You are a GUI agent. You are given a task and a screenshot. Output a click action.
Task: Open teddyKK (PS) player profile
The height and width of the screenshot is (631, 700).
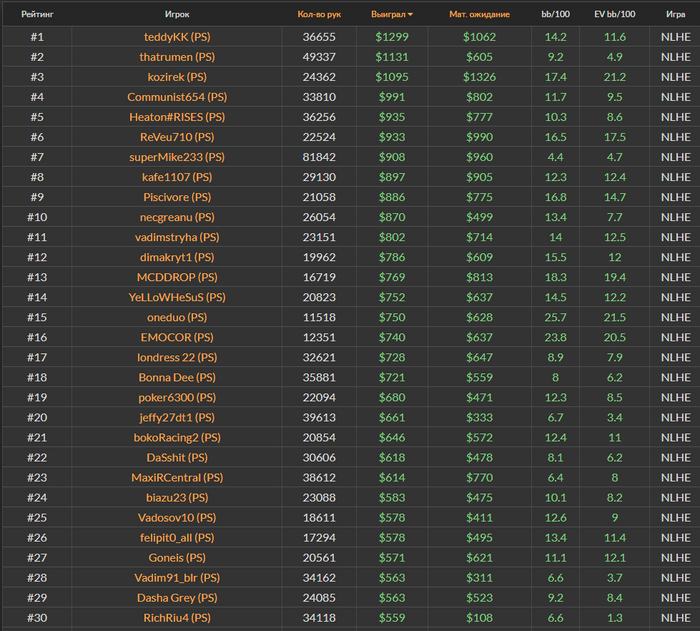click(x=177, y=37)
